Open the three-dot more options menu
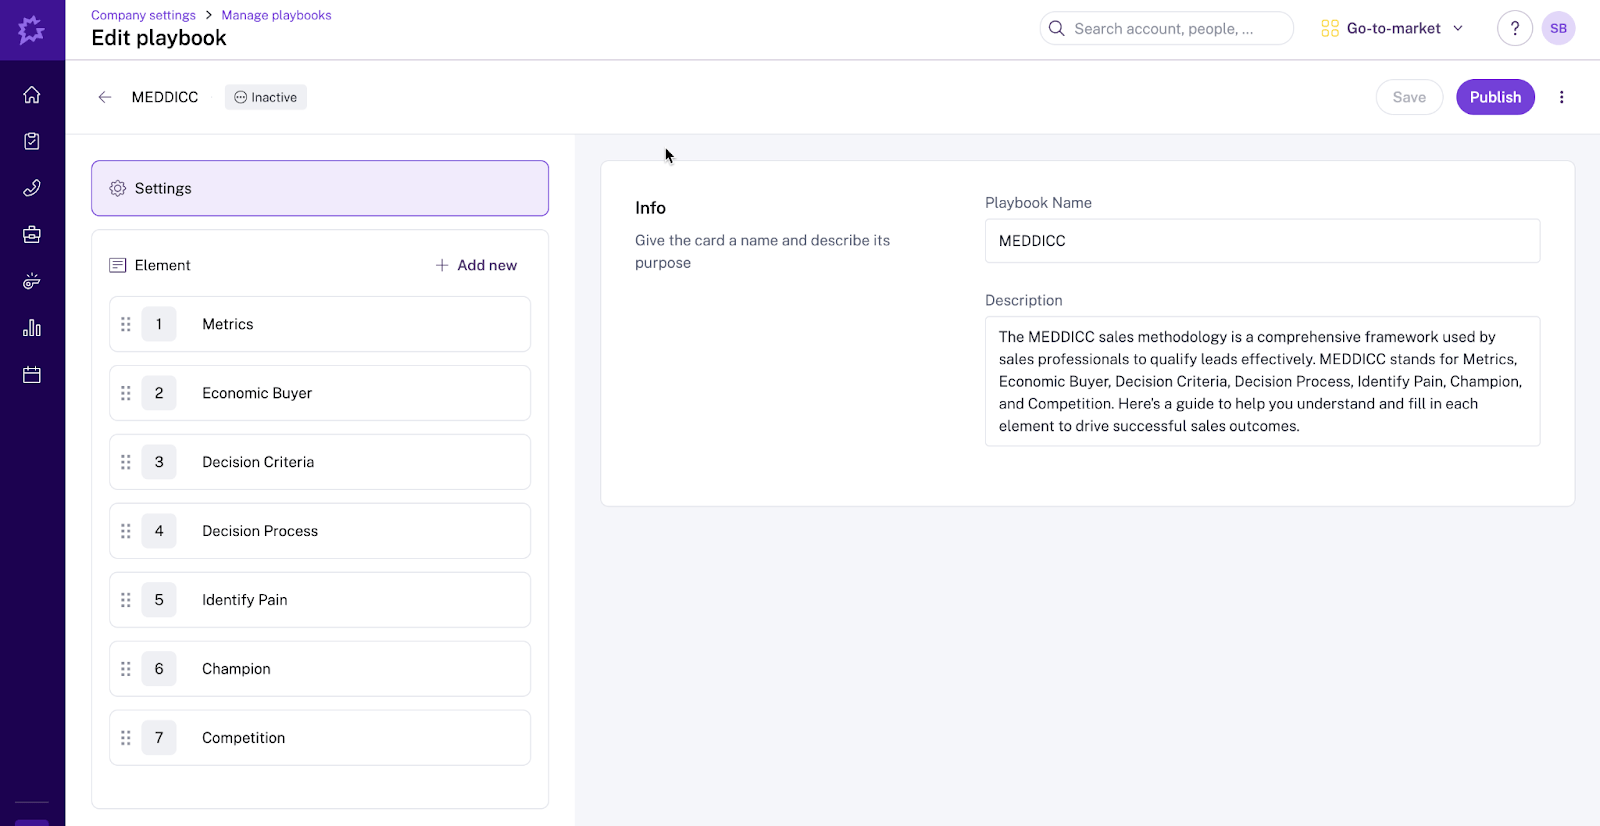1600x826 pixels. [x=1561, y=97]
